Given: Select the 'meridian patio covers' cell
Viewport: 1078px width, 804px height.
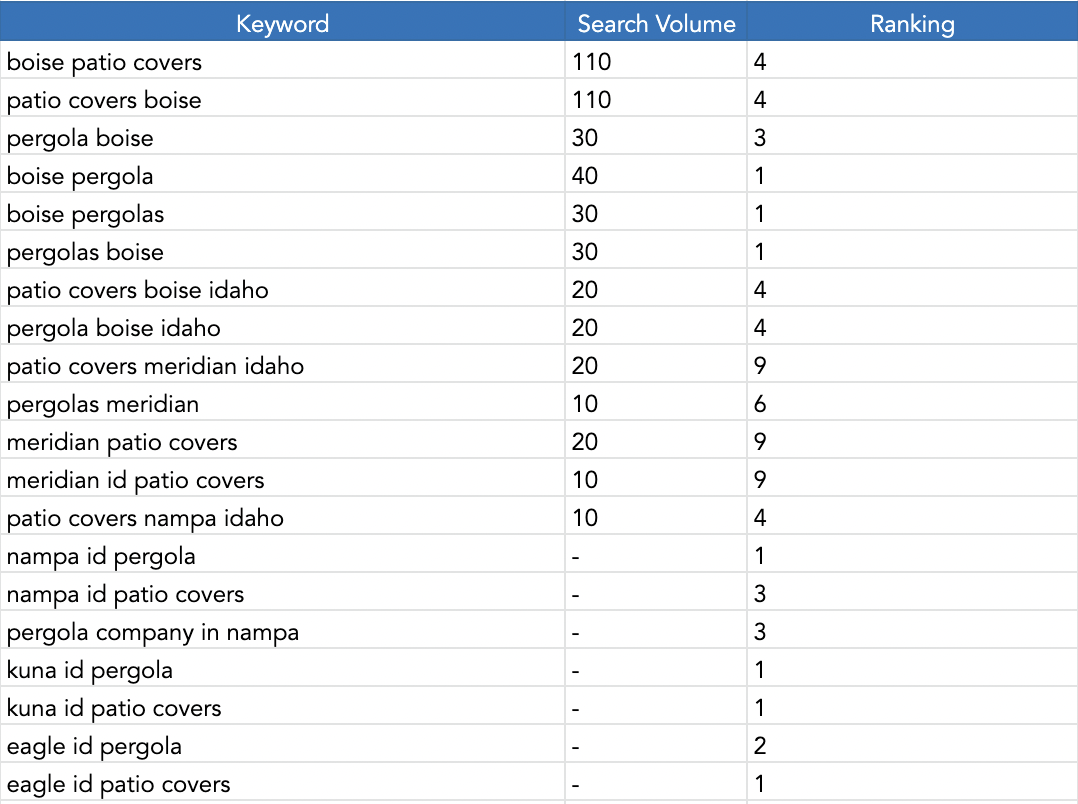Looking at the screenshot, I should coord(282,442).
